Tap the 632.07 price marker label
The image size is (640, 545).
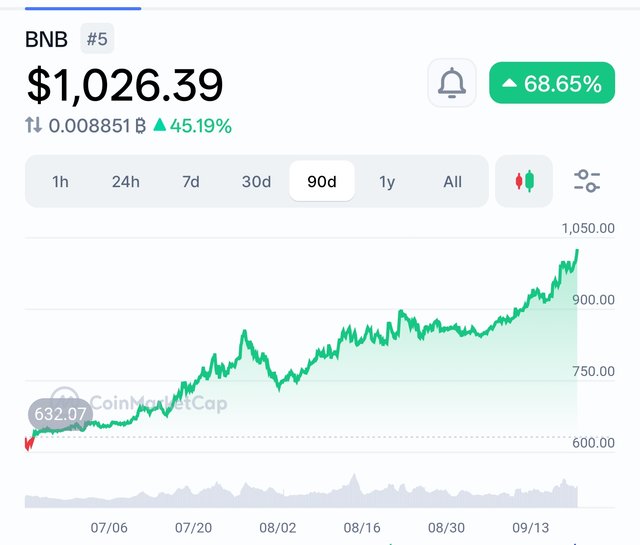click(x=60, y=414)
